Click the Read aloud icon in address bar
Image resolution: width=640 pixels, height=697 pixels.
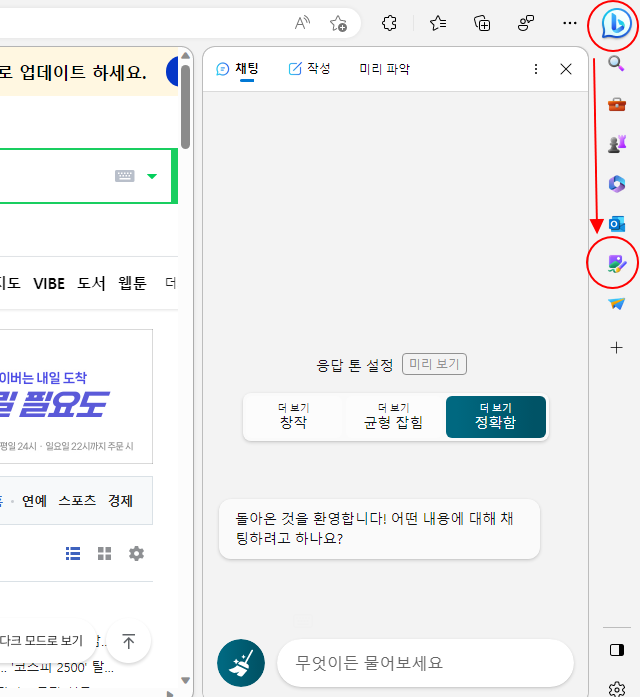tap(302, 23)
